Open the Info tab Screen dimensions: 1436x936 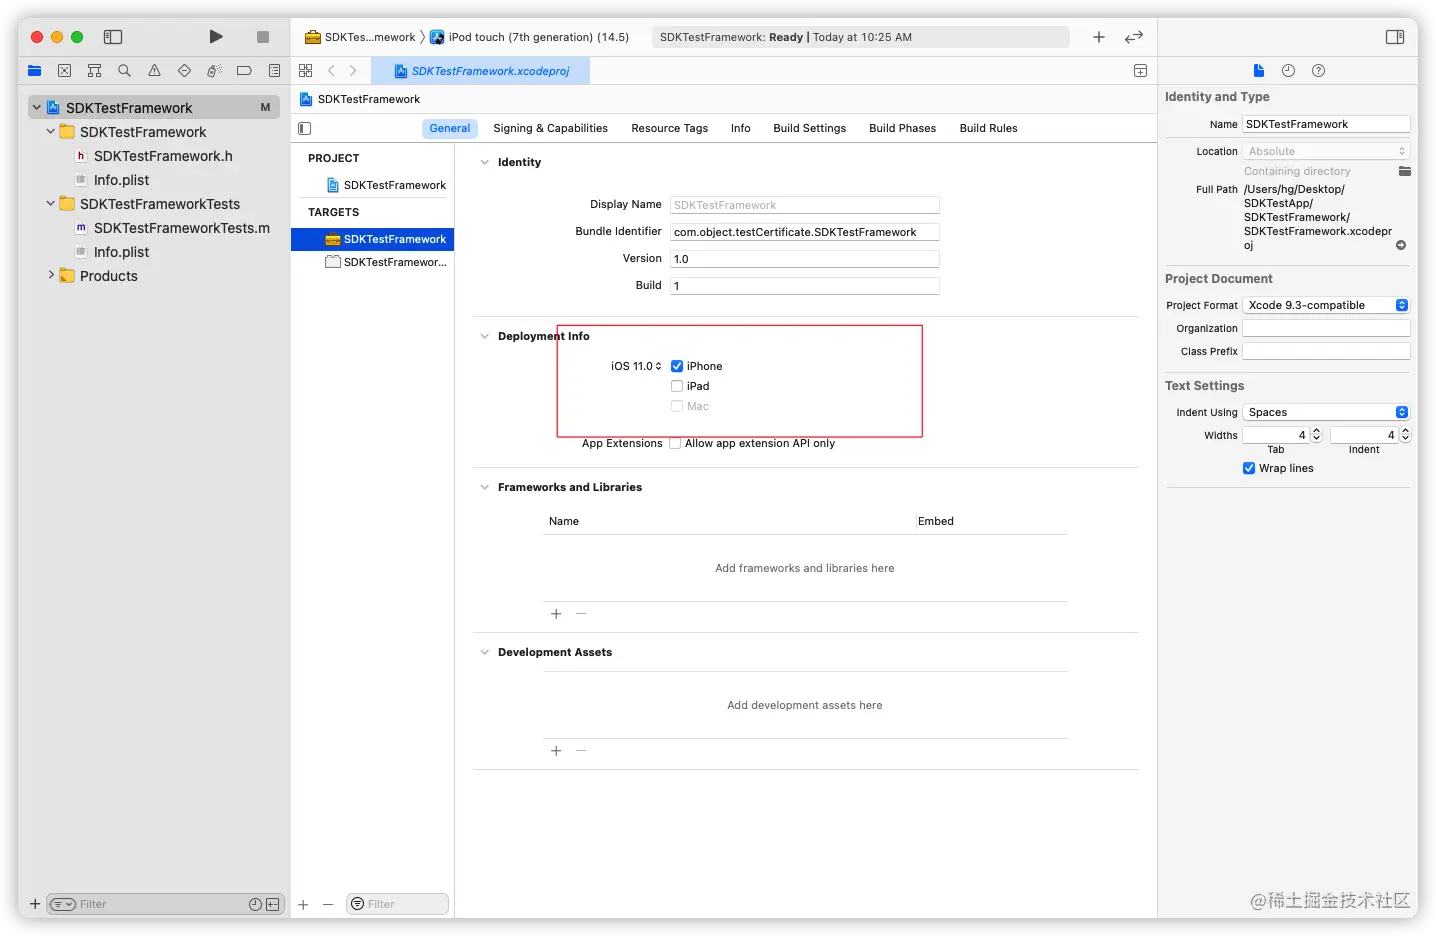coord(740,128)
